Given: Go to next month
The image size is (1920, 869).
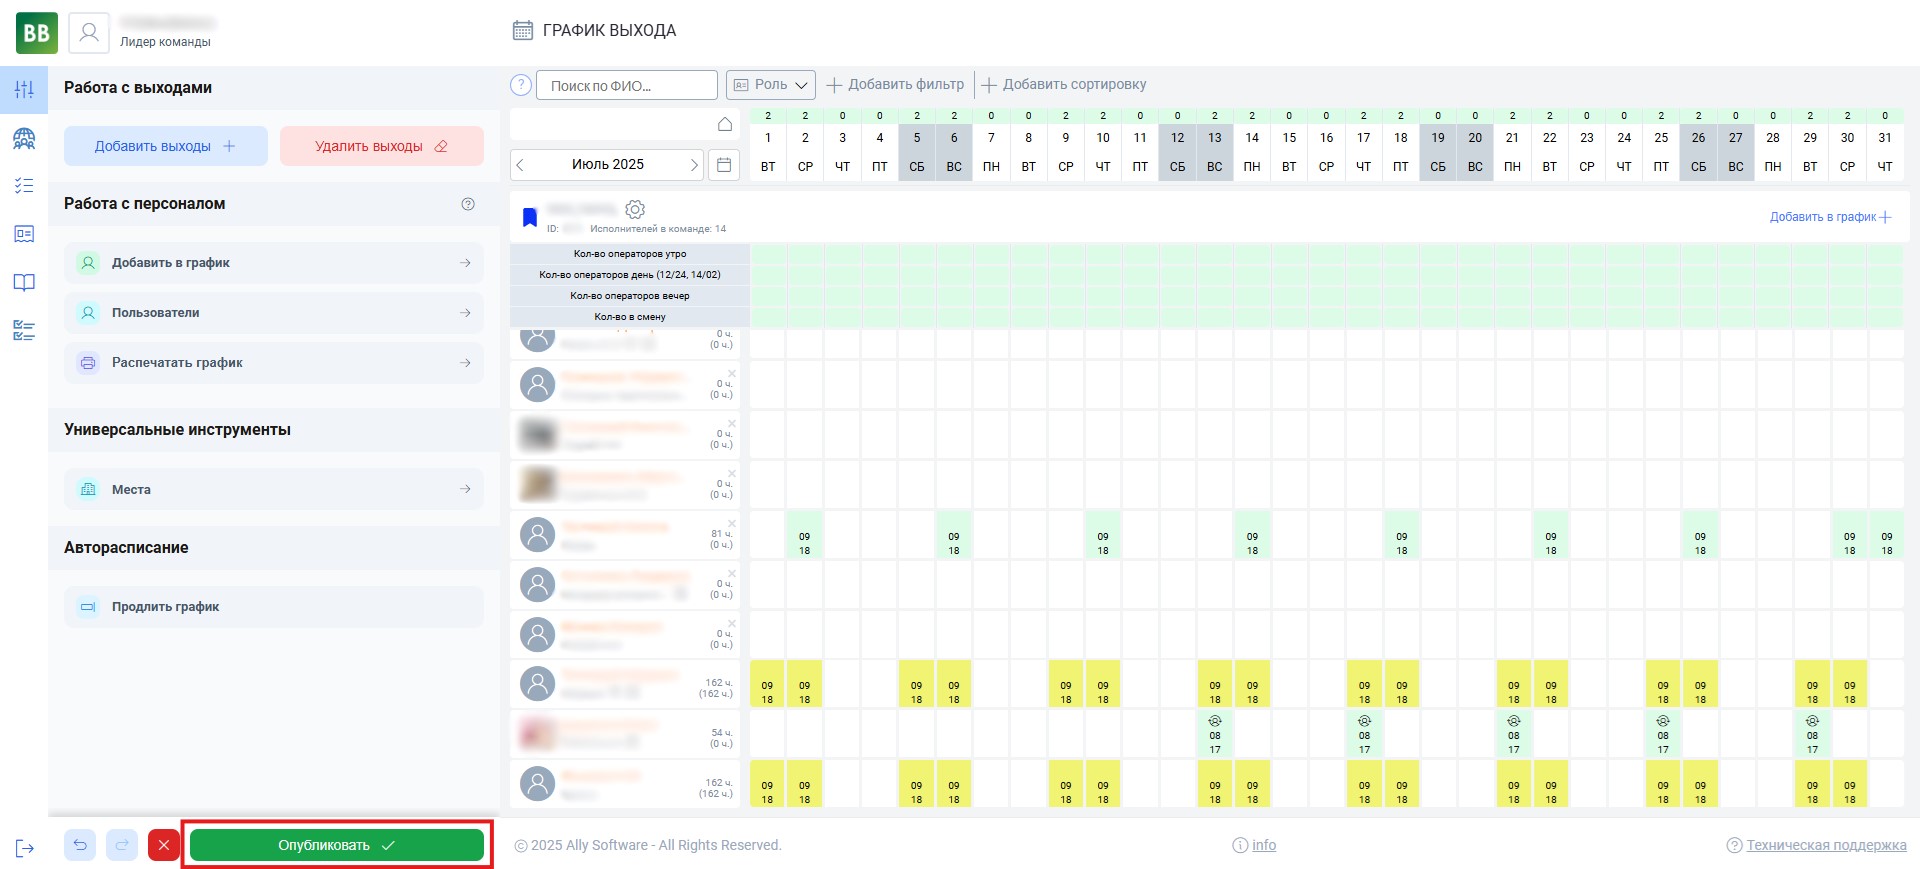Looking at the screenshot, I should (694, 165).
